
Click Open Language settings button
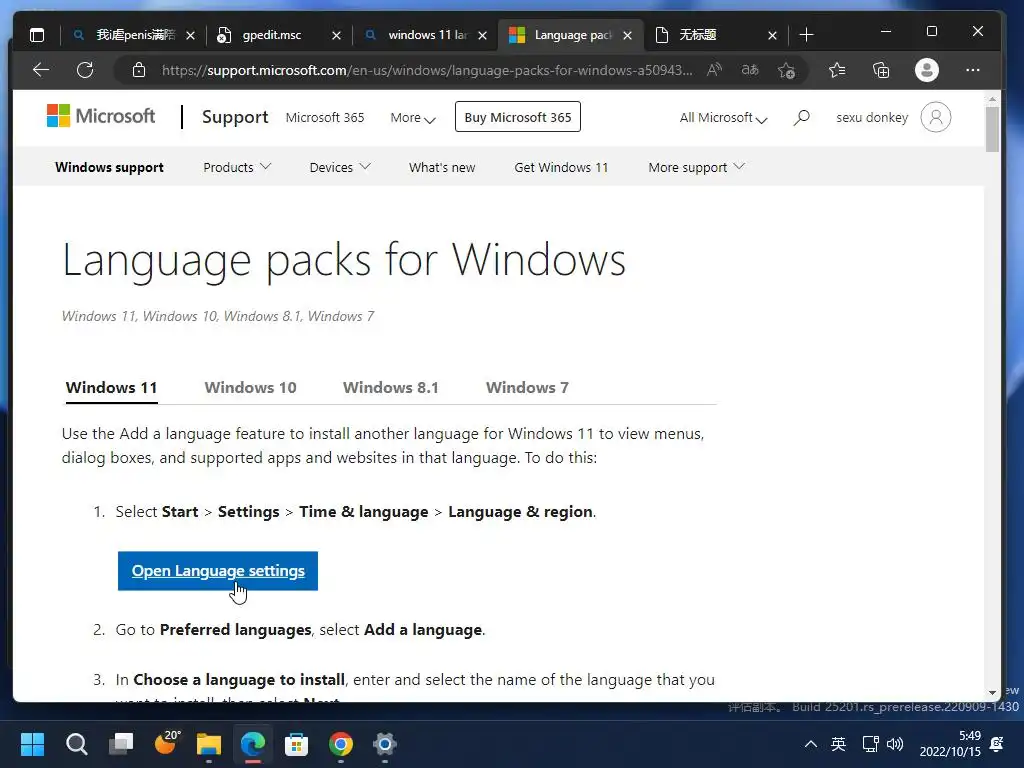click(217, 571)
